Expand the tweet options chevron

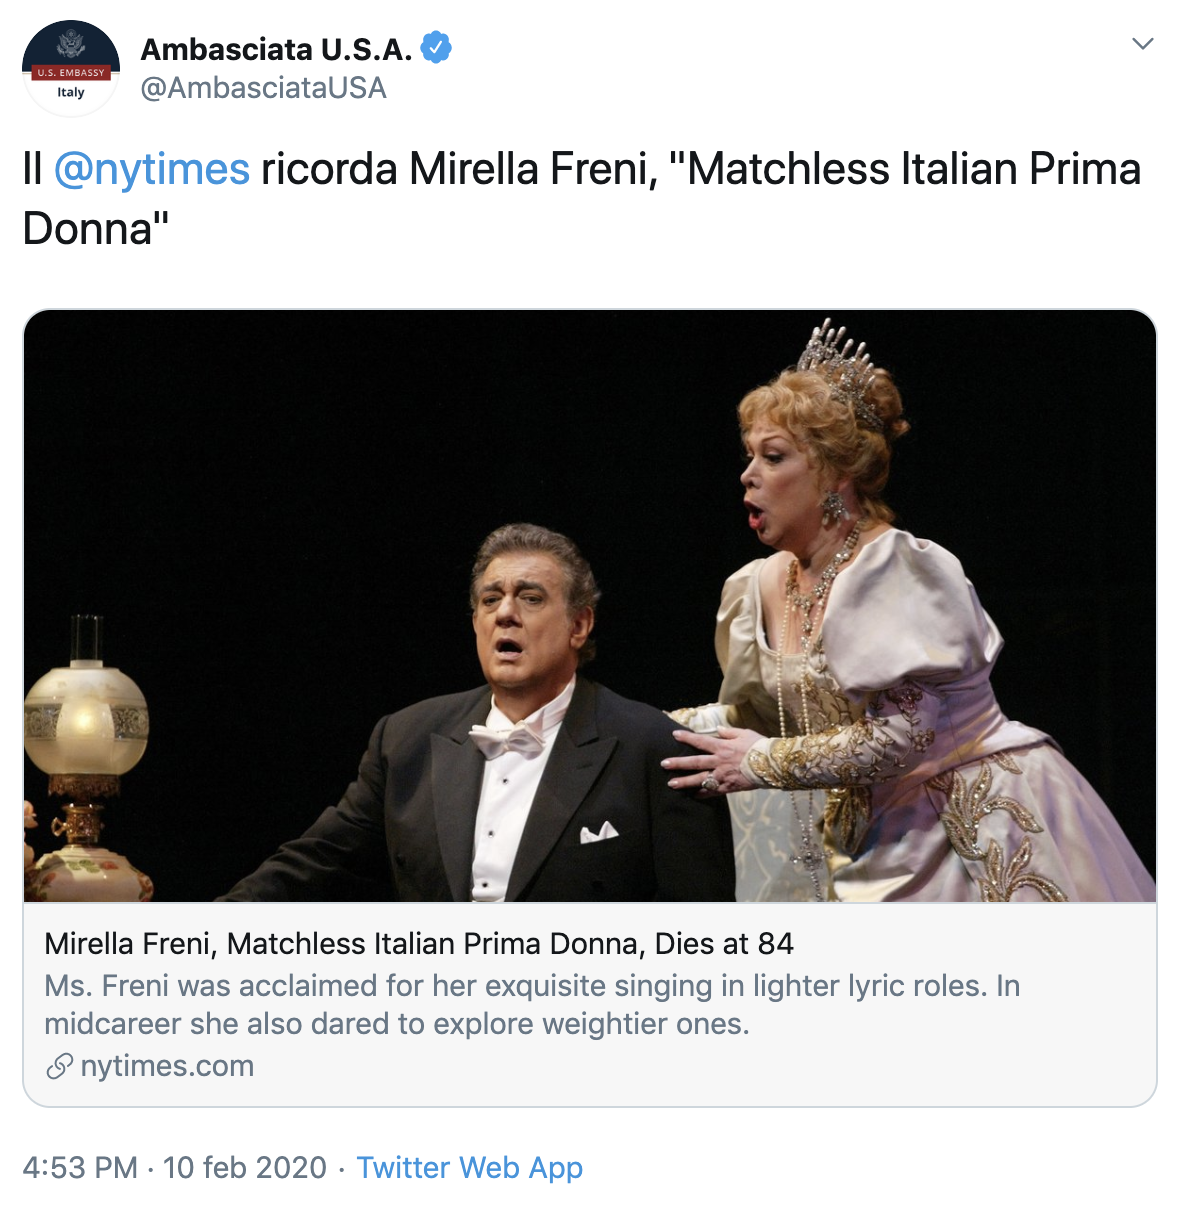pyautogui.click(x=1142, y=44)
